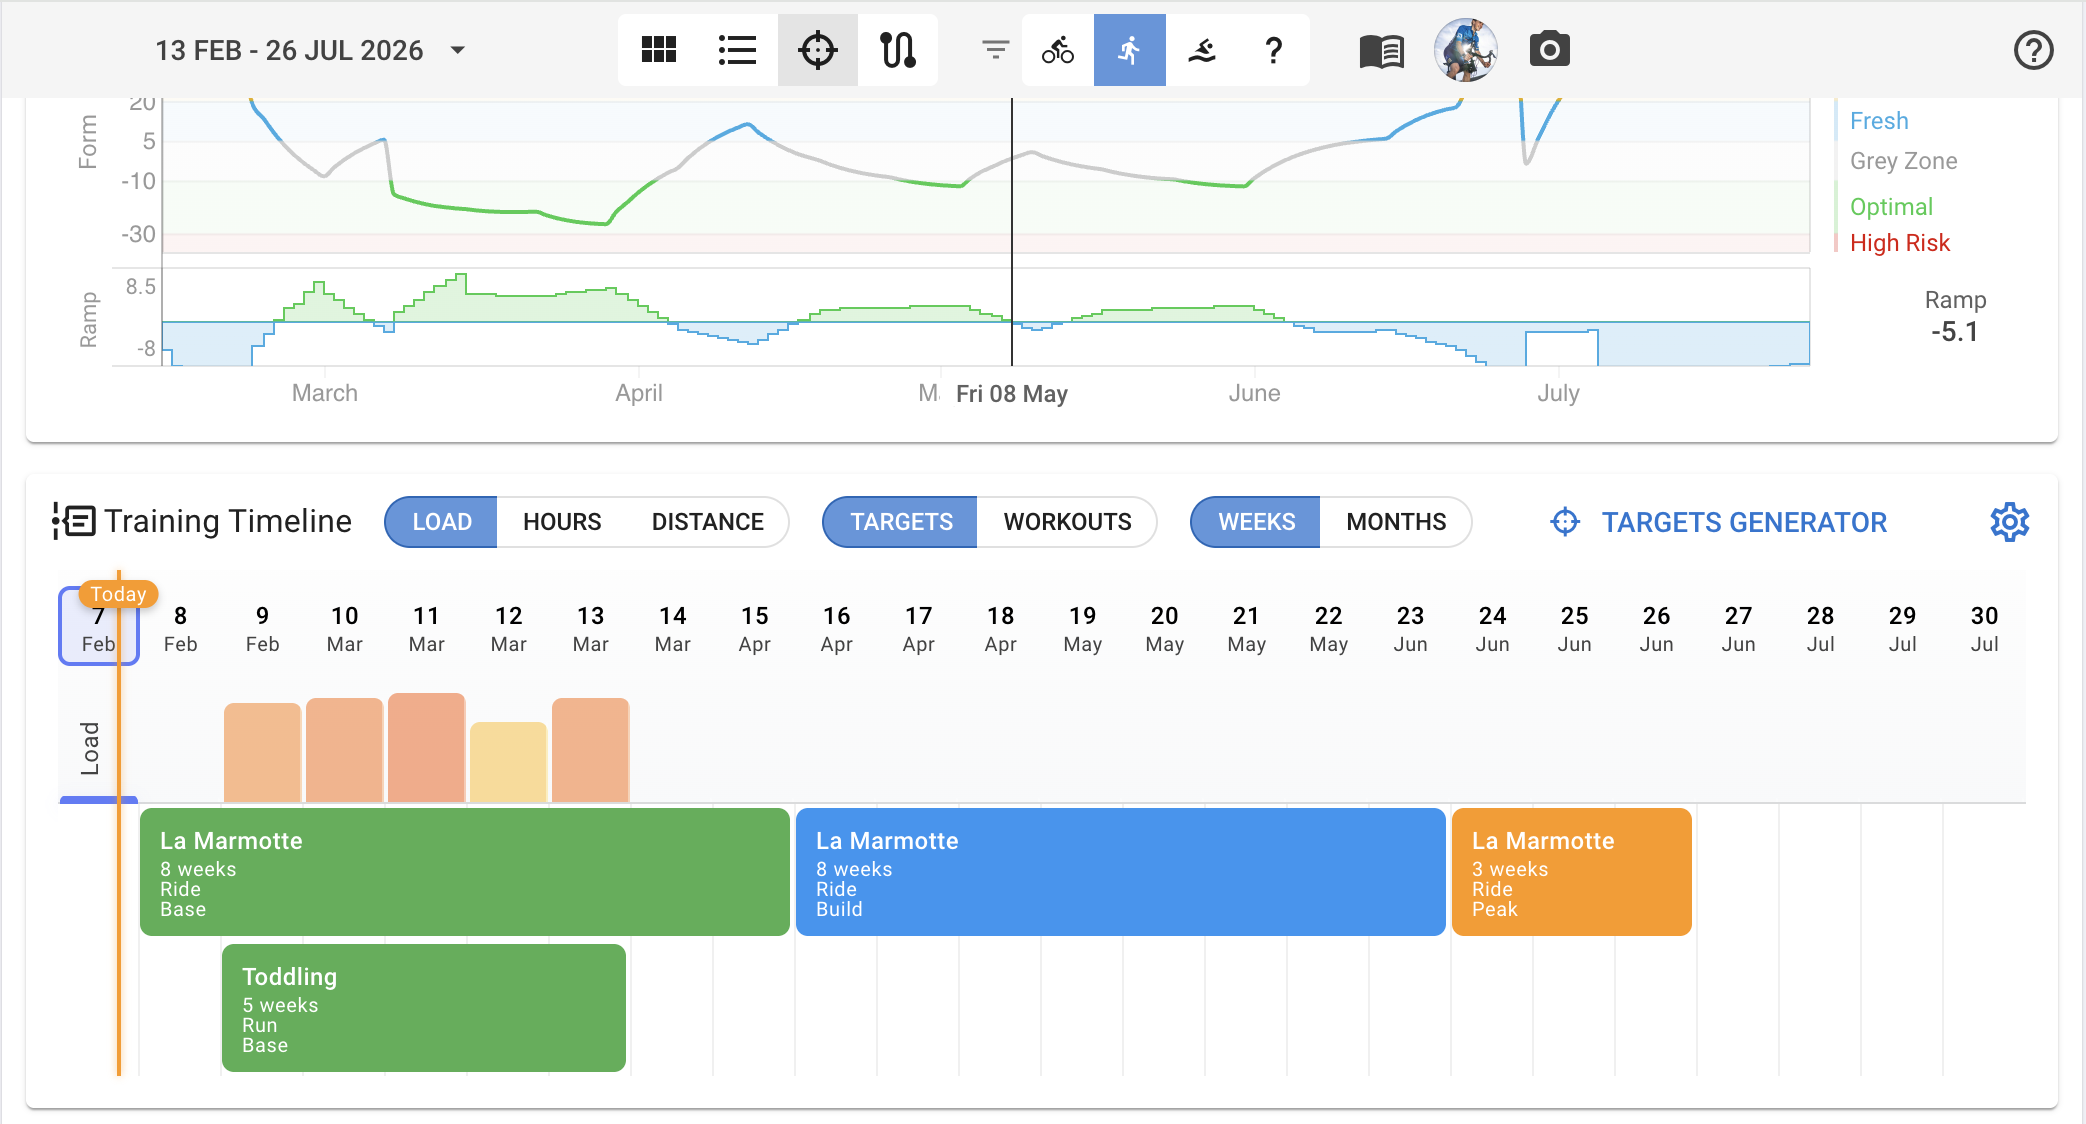2086x1124 pixels.
Task: Toggle the swimming activities filter
Action: [x=1201, y=50]
